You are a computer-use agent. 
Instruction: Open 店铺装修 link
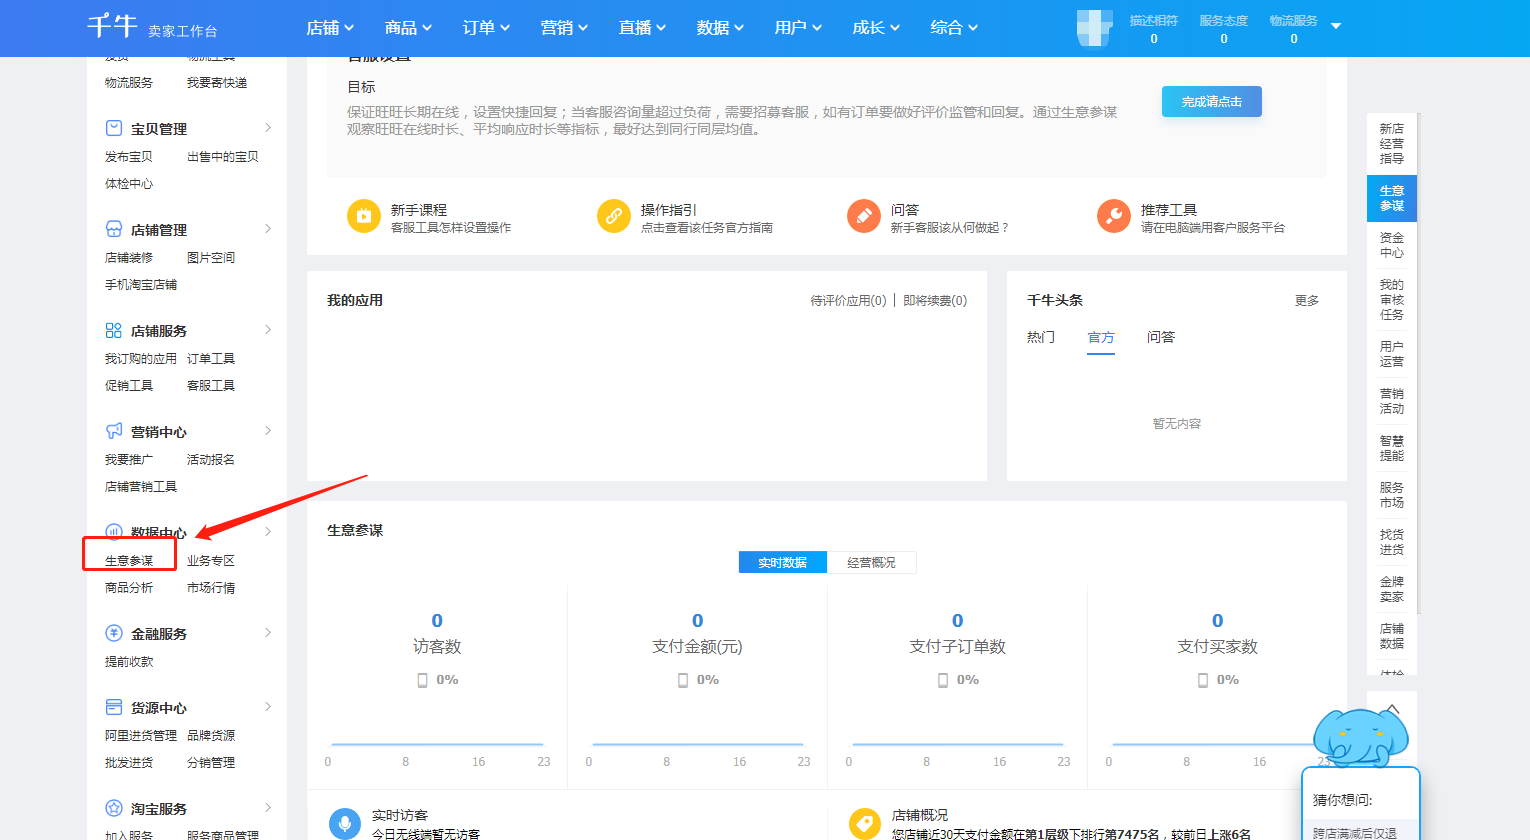pos(129,258)
